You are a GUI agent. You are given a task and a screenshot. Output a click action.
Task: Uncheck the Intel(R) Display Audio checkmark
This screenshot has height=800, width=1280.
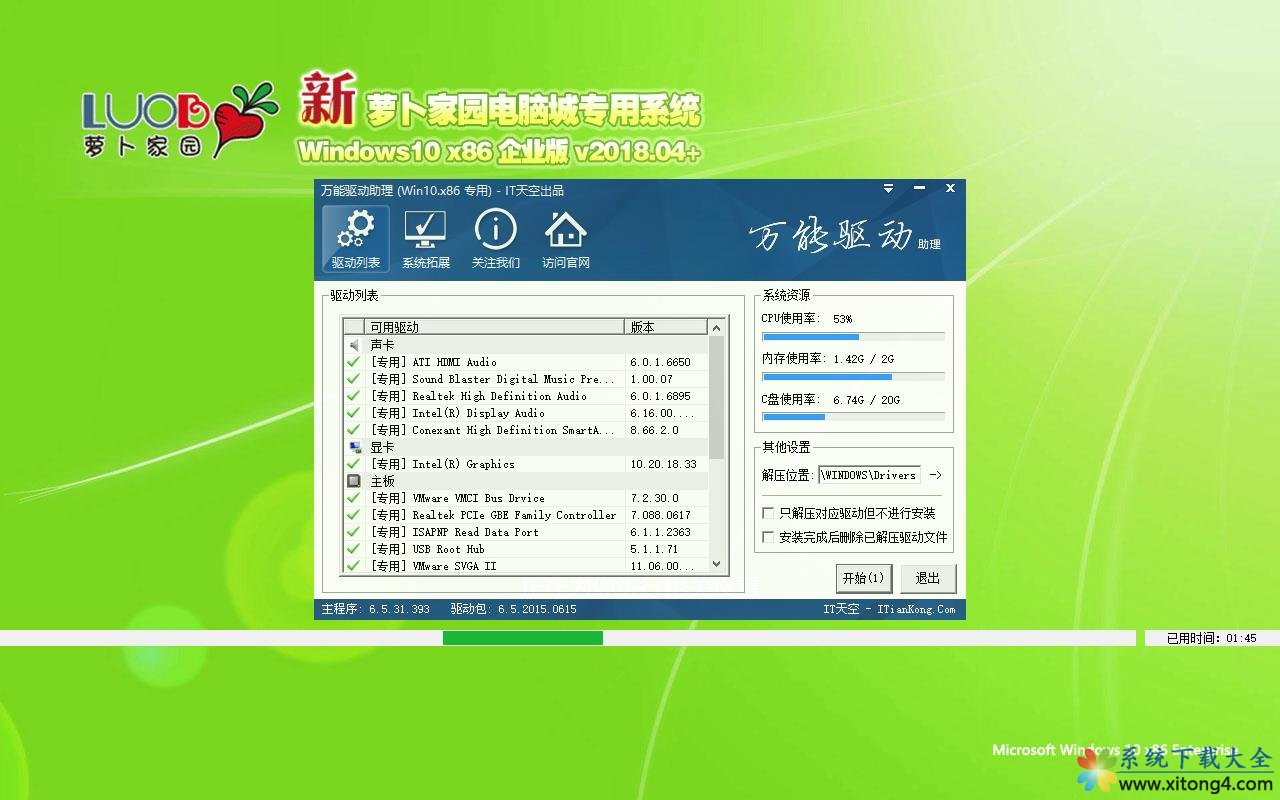coord(353,413)
